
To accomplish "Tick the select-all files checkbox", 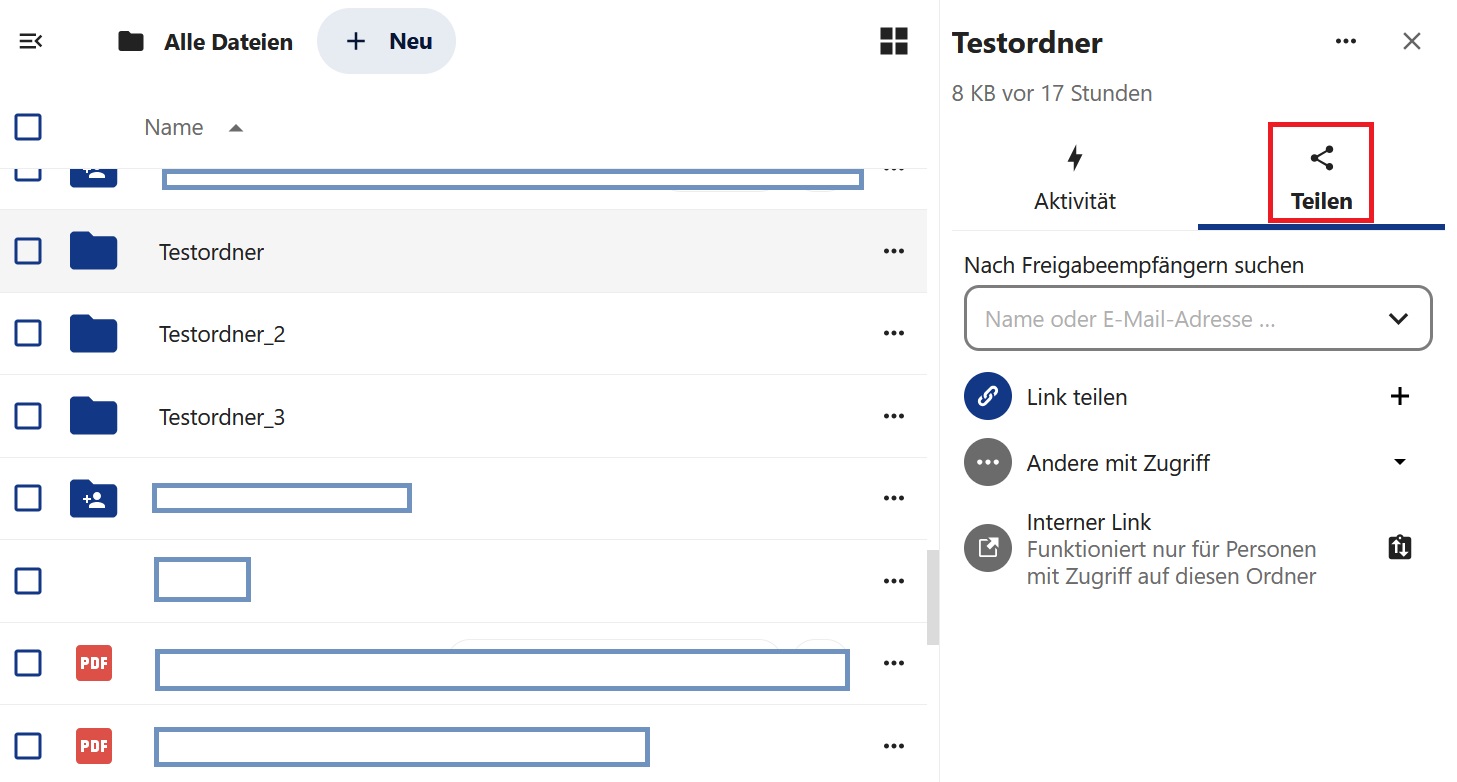I will [28, 127].
